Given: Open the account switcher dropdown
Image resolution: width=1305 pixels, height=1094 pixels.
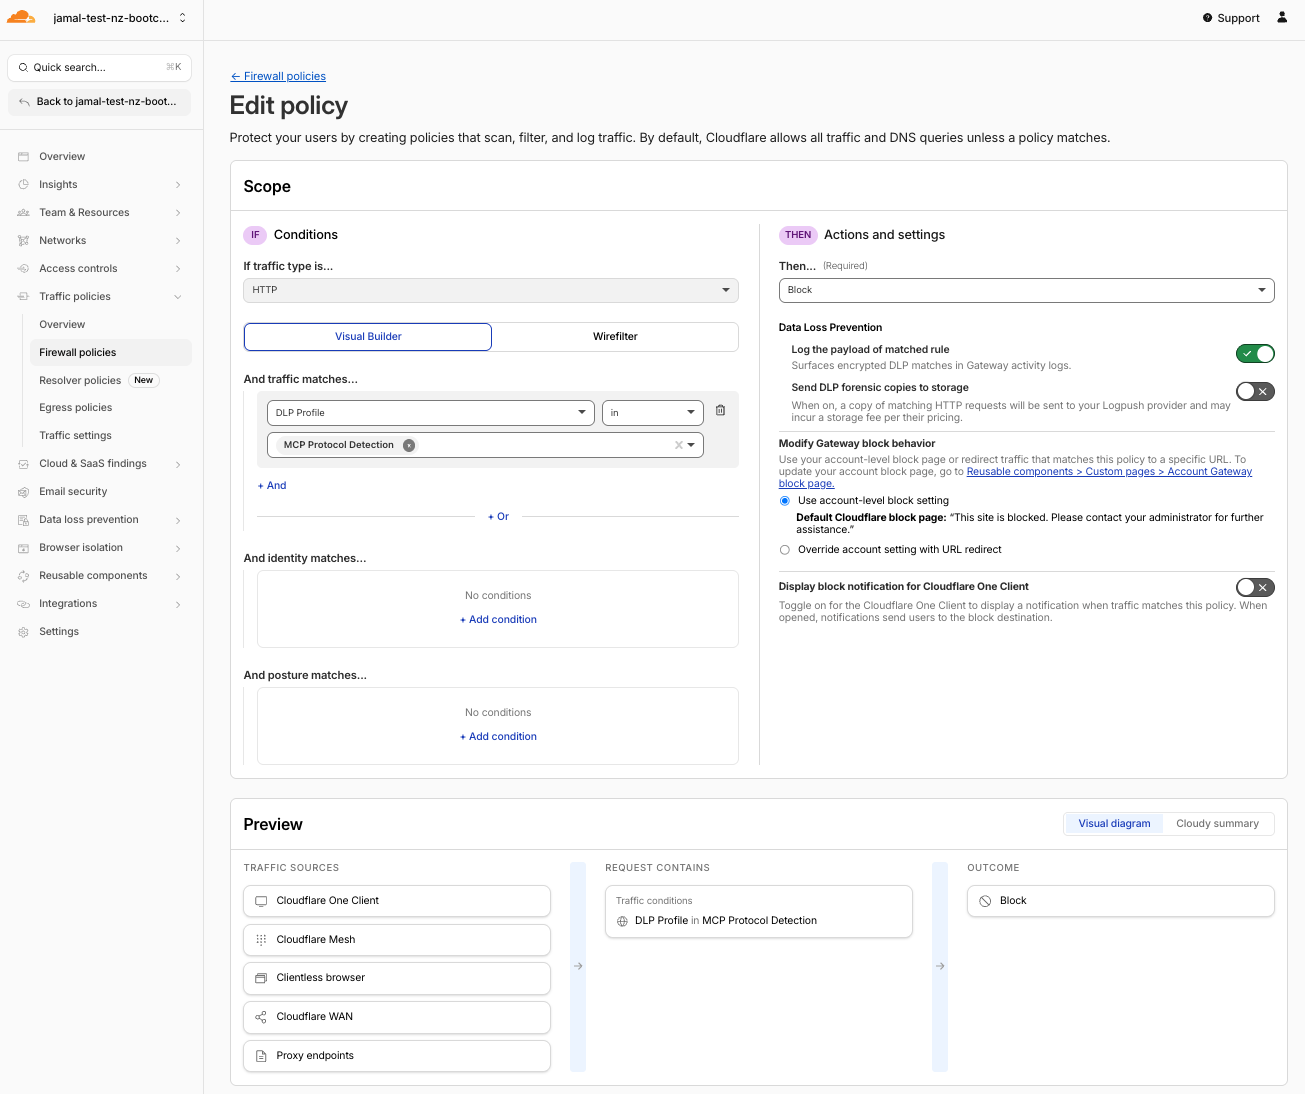Looking at the screenshot, I should tap(120, 18).
